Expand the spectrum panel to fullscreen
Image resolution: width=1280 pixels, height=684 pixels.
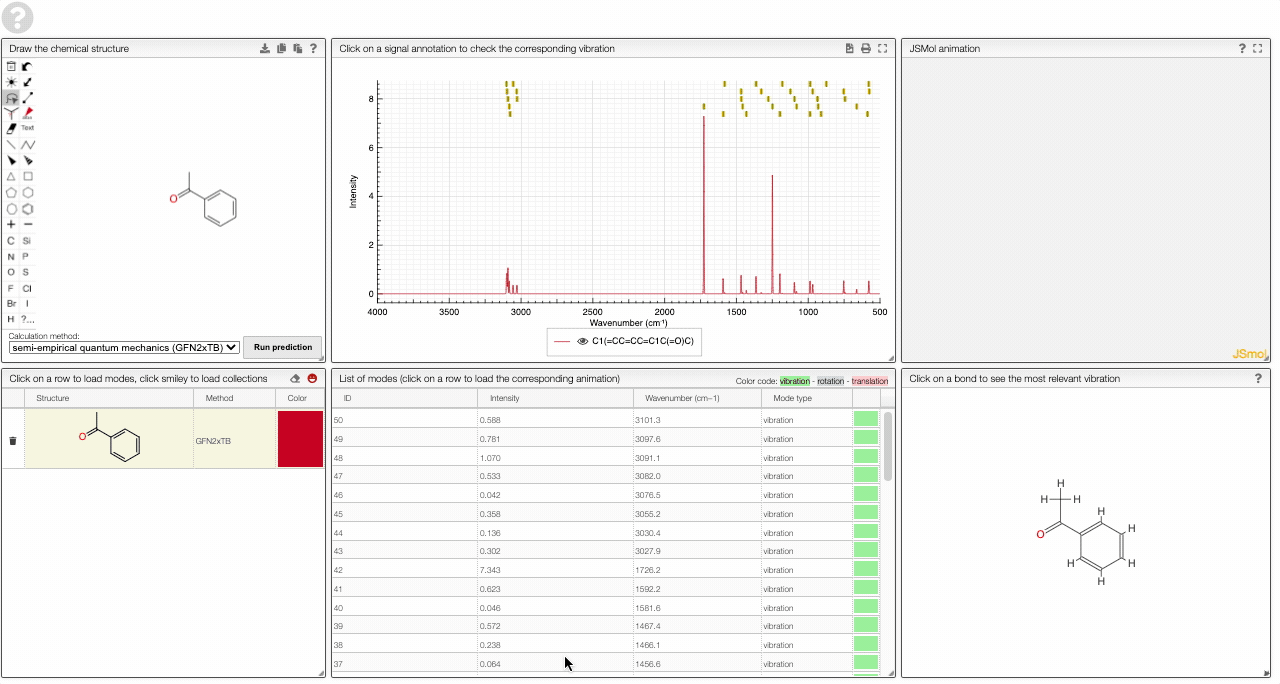pos(882,48)
